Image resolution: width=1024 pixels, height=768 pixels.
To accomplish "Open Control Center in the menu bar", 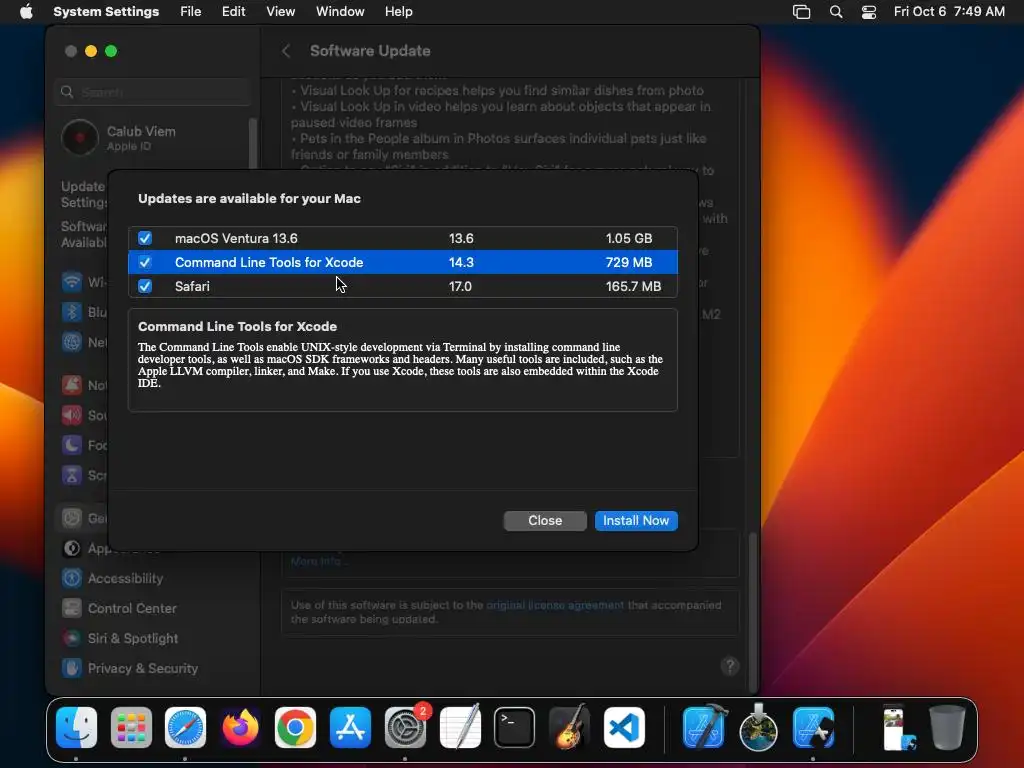I will (x=869, y=12).
